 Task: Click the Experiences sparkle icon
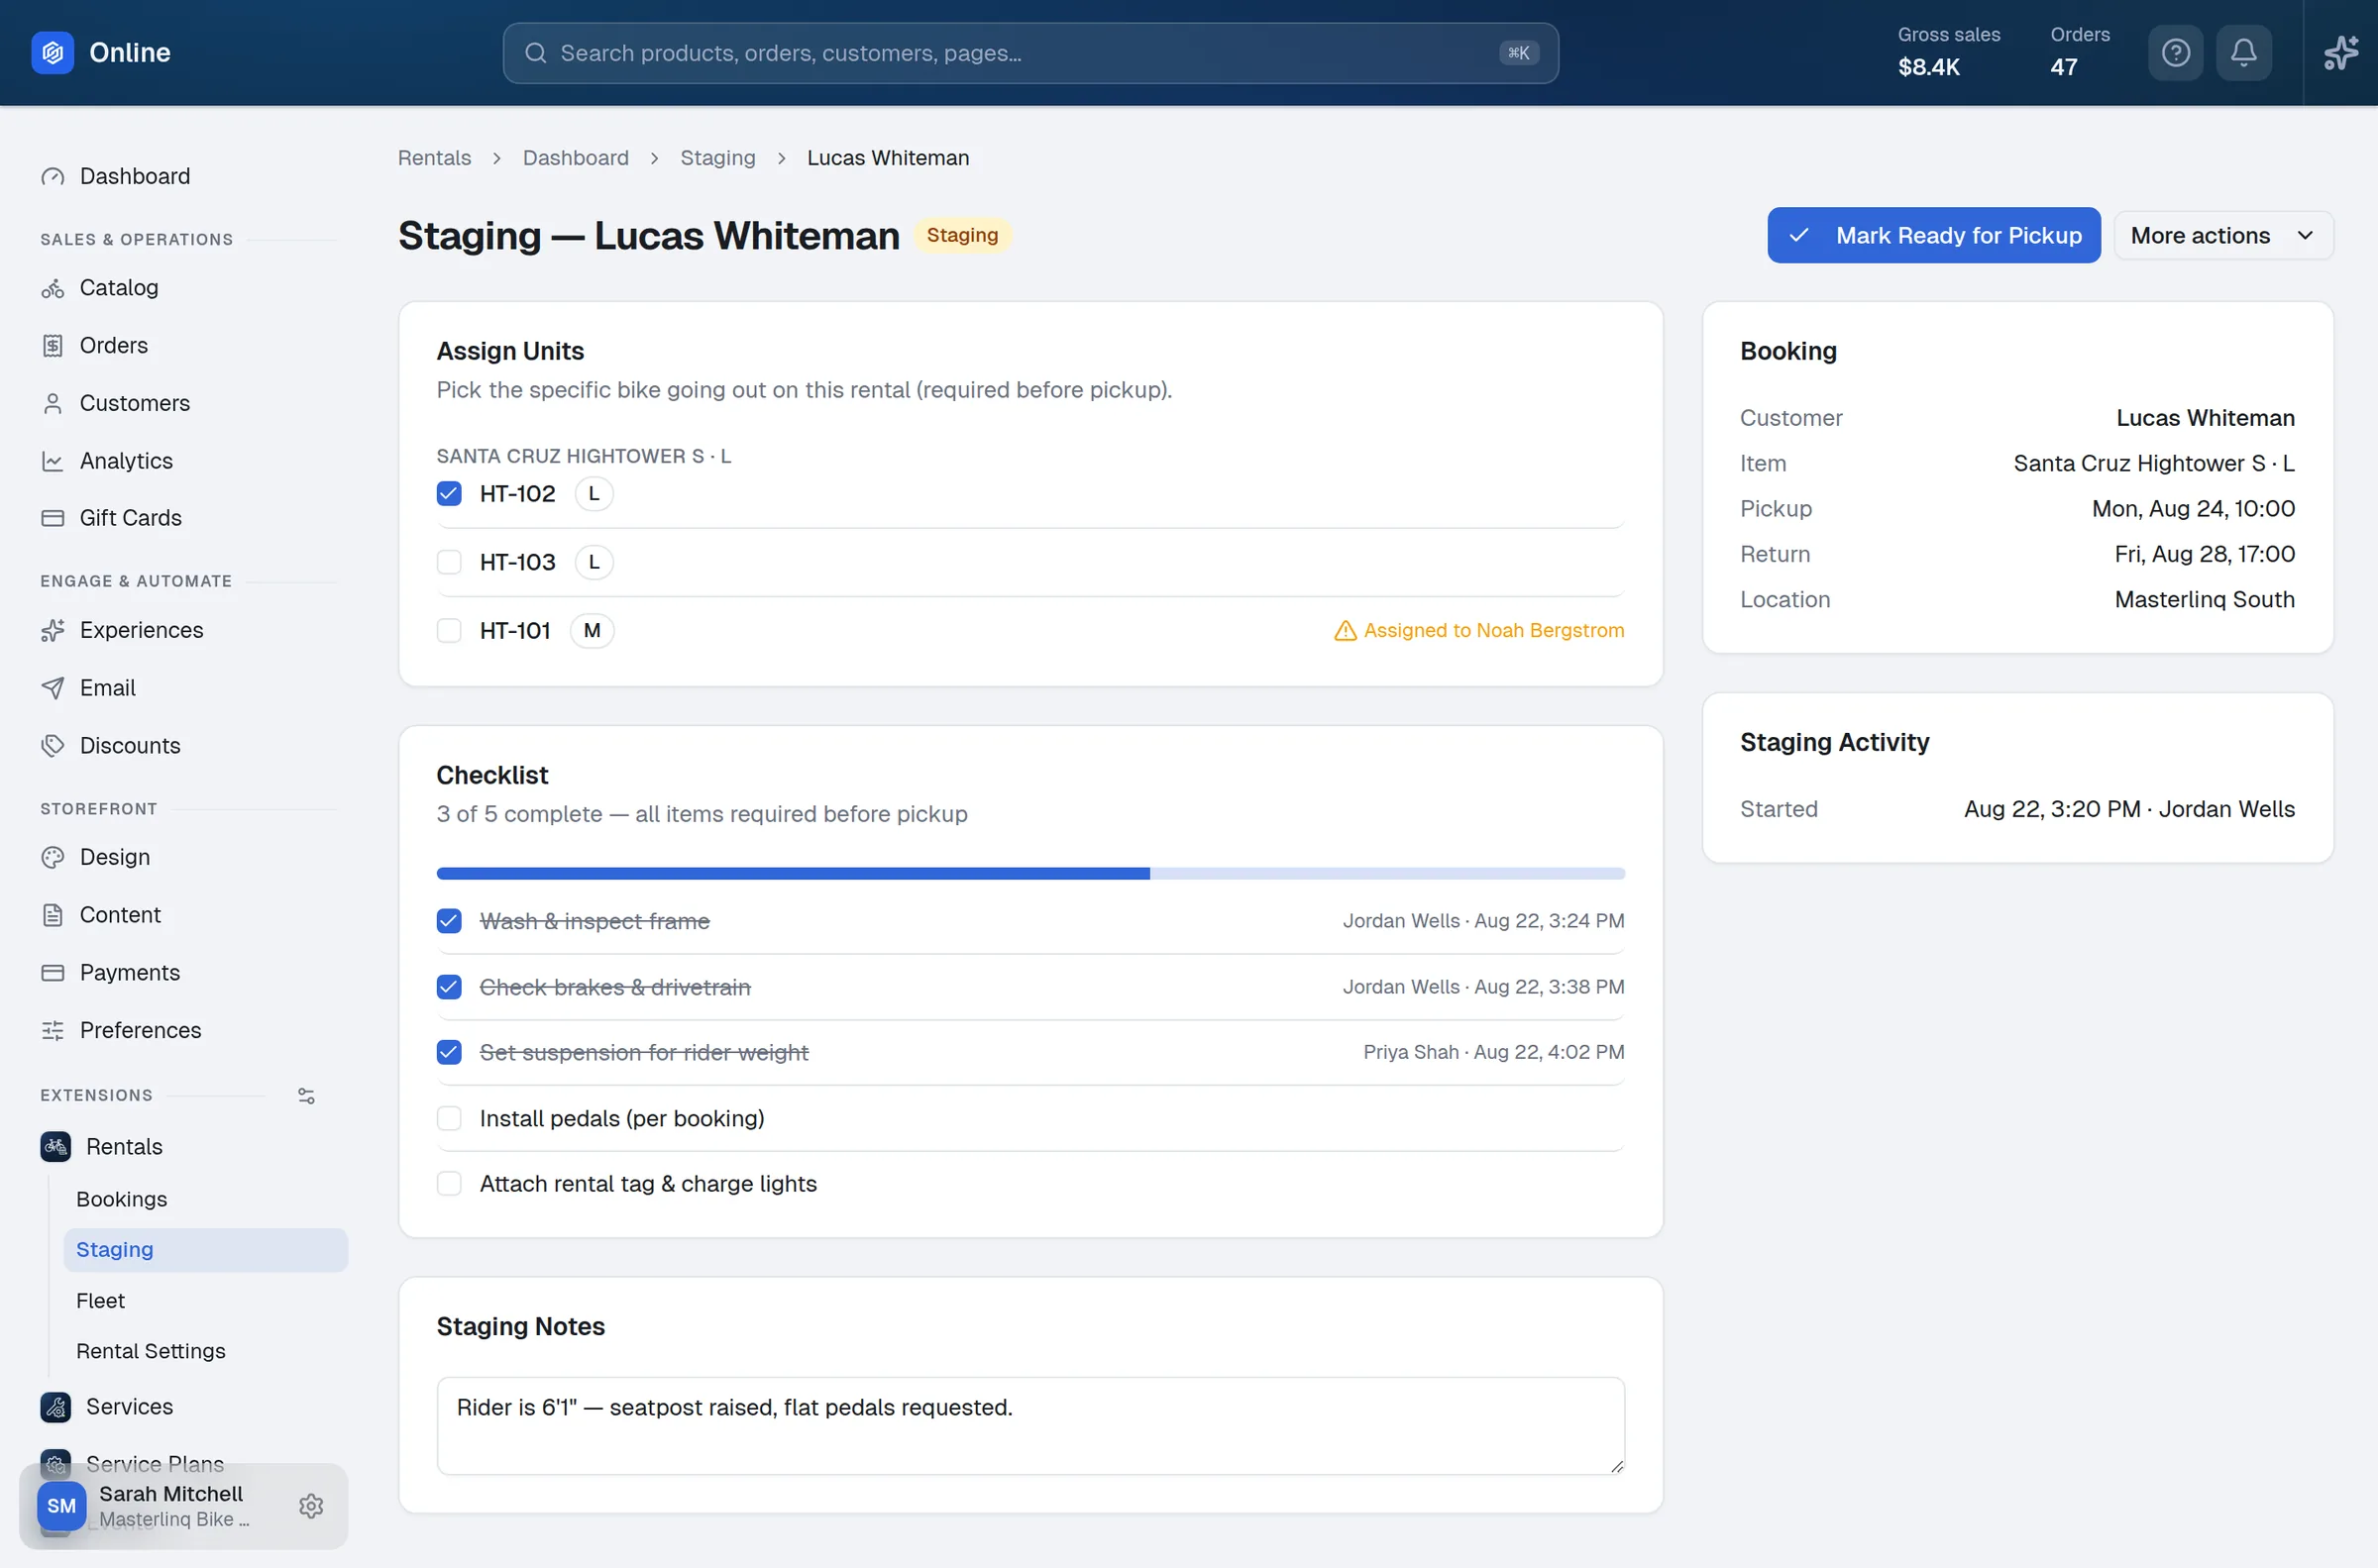pyautogui.click(x=52, y=630)
